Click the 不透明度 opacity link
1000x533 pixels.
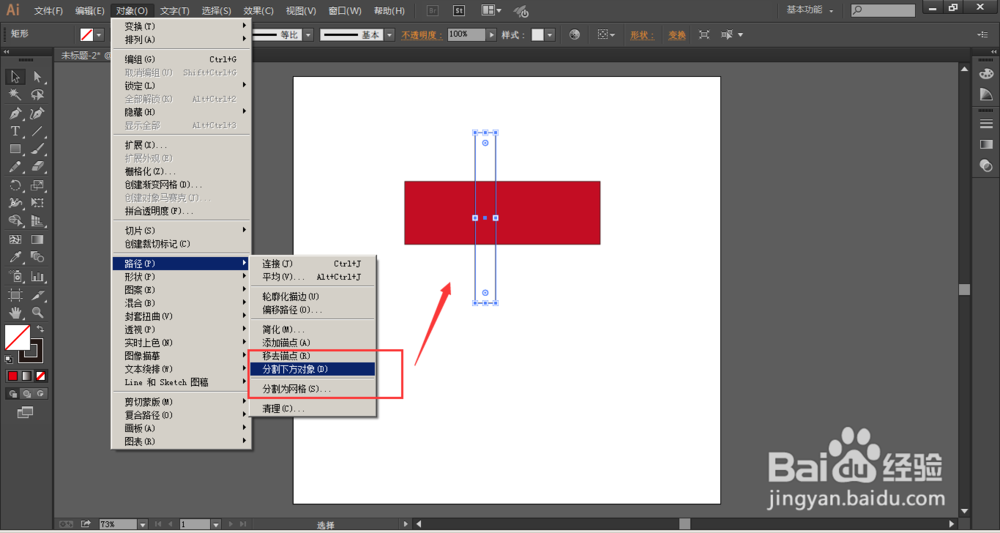pos(422,36)
